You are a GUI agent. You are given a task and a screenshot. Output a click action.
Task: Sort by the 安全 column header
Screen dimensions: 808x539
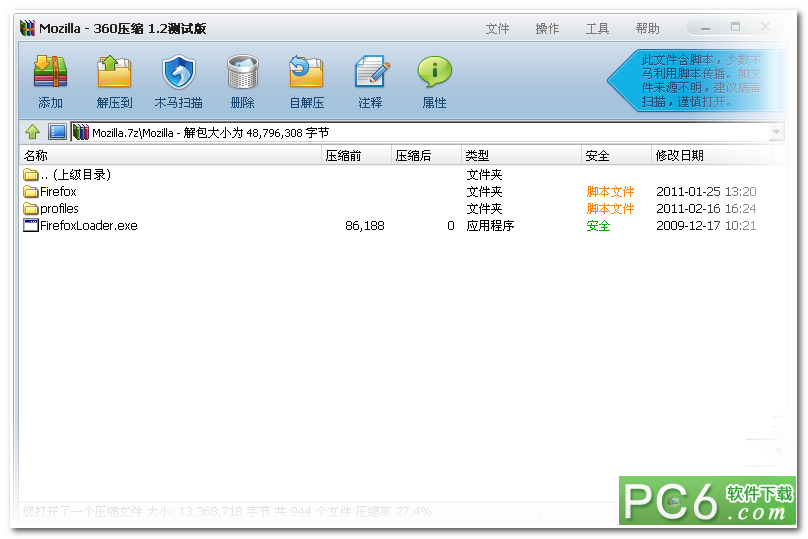coord(616,156)
